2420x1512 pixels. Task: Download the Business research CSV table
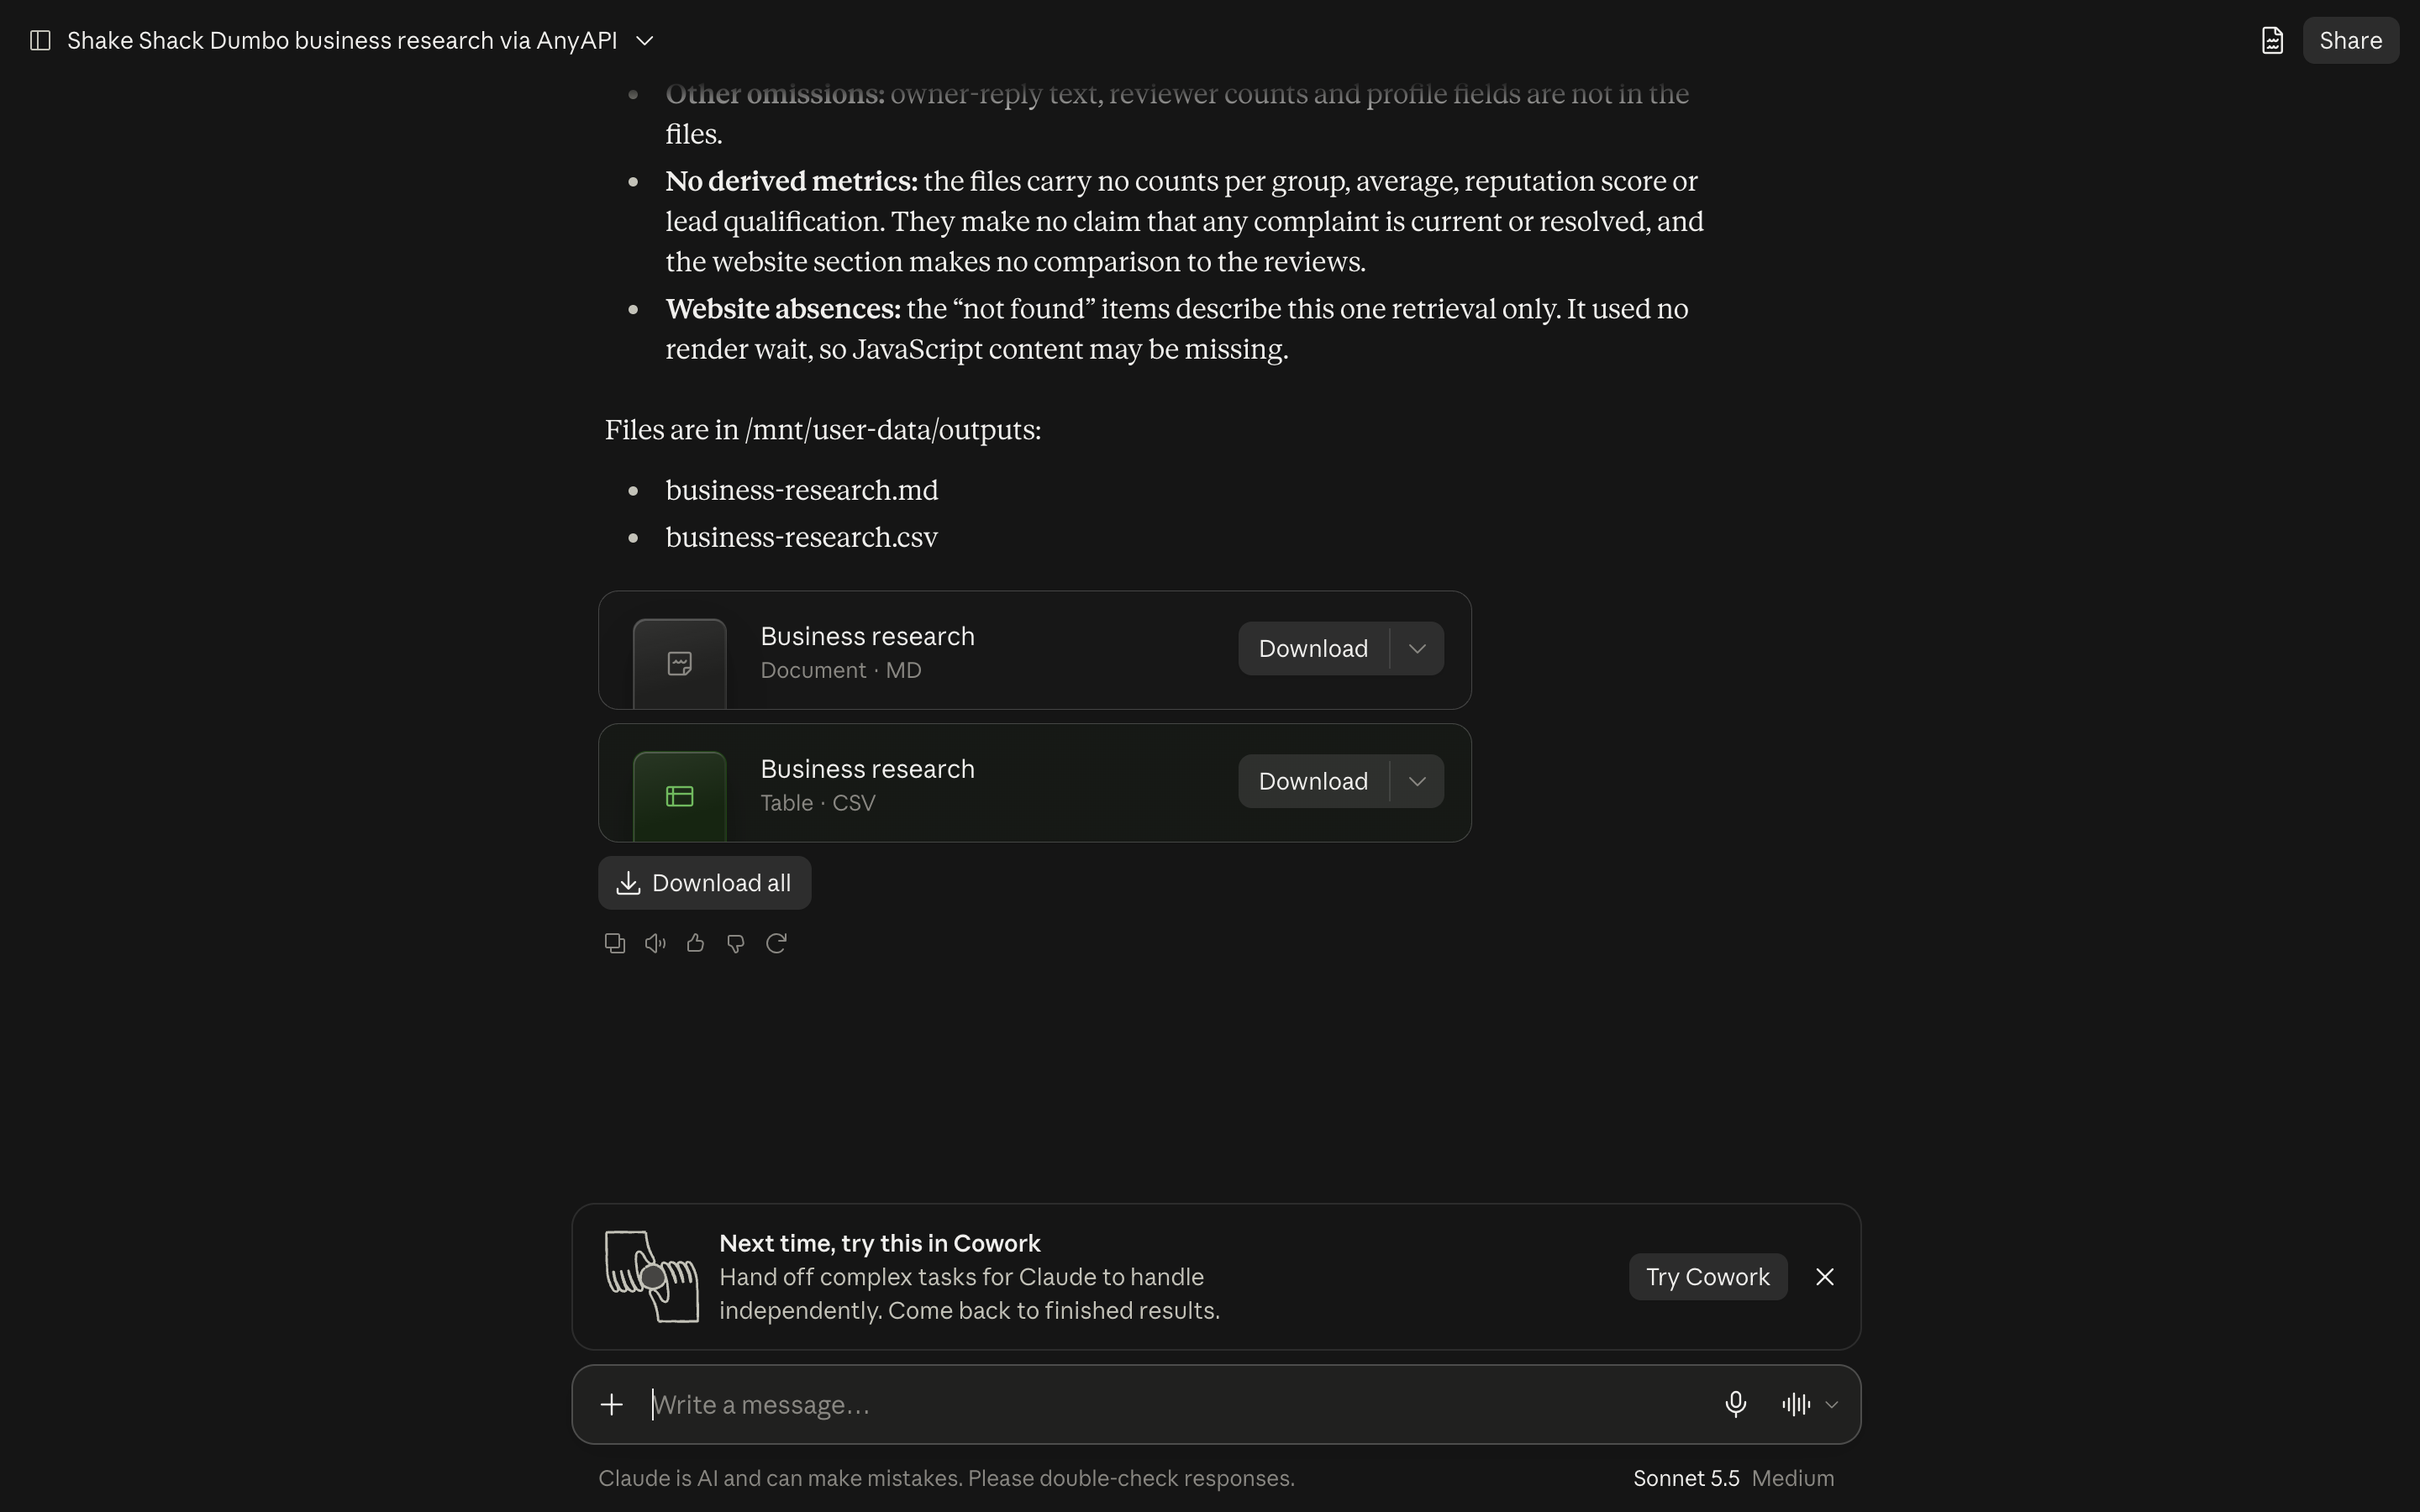point(1313,782)
